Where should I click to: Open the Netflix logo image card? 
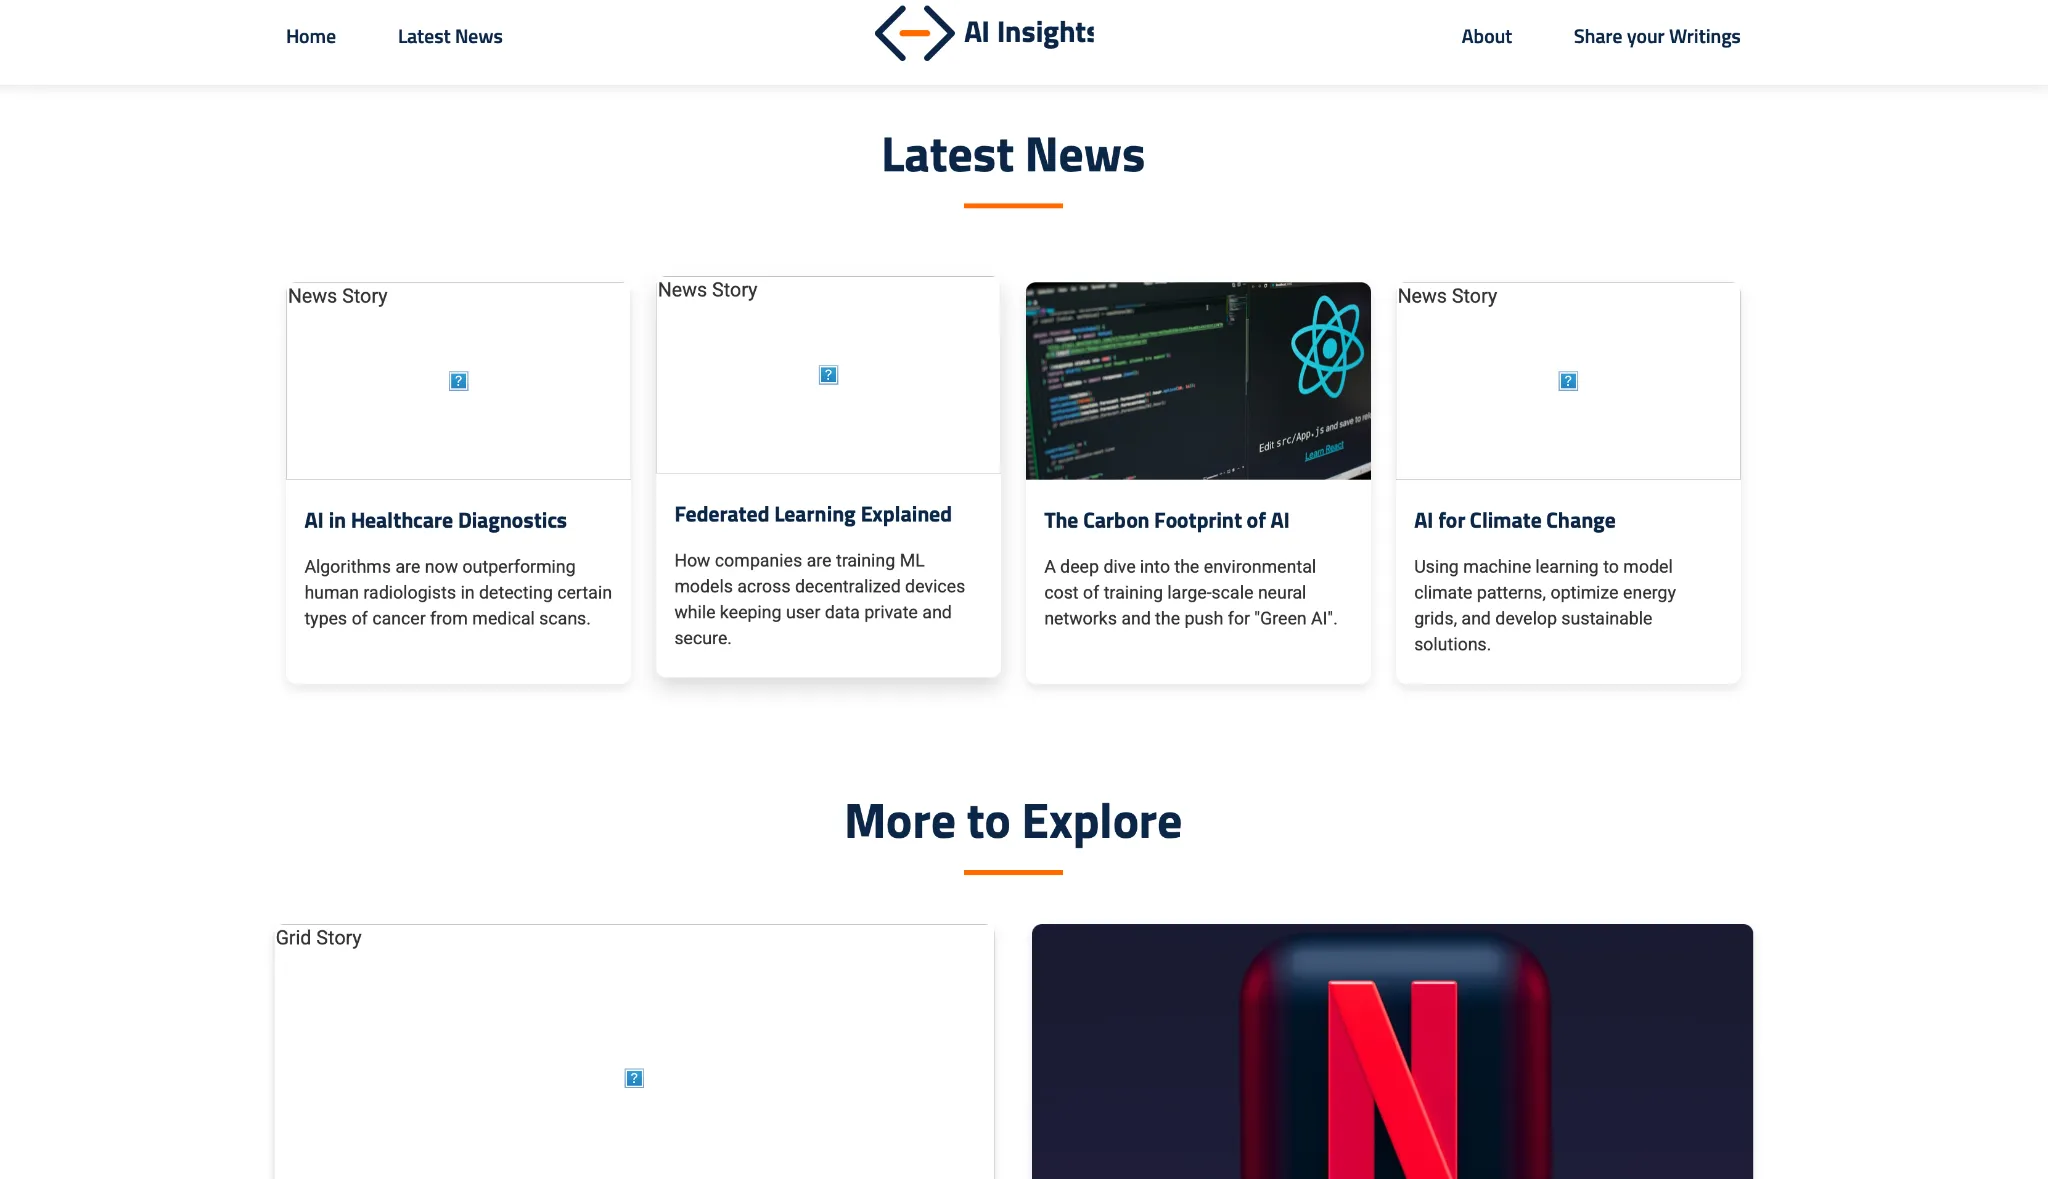pos(1392,1051)
